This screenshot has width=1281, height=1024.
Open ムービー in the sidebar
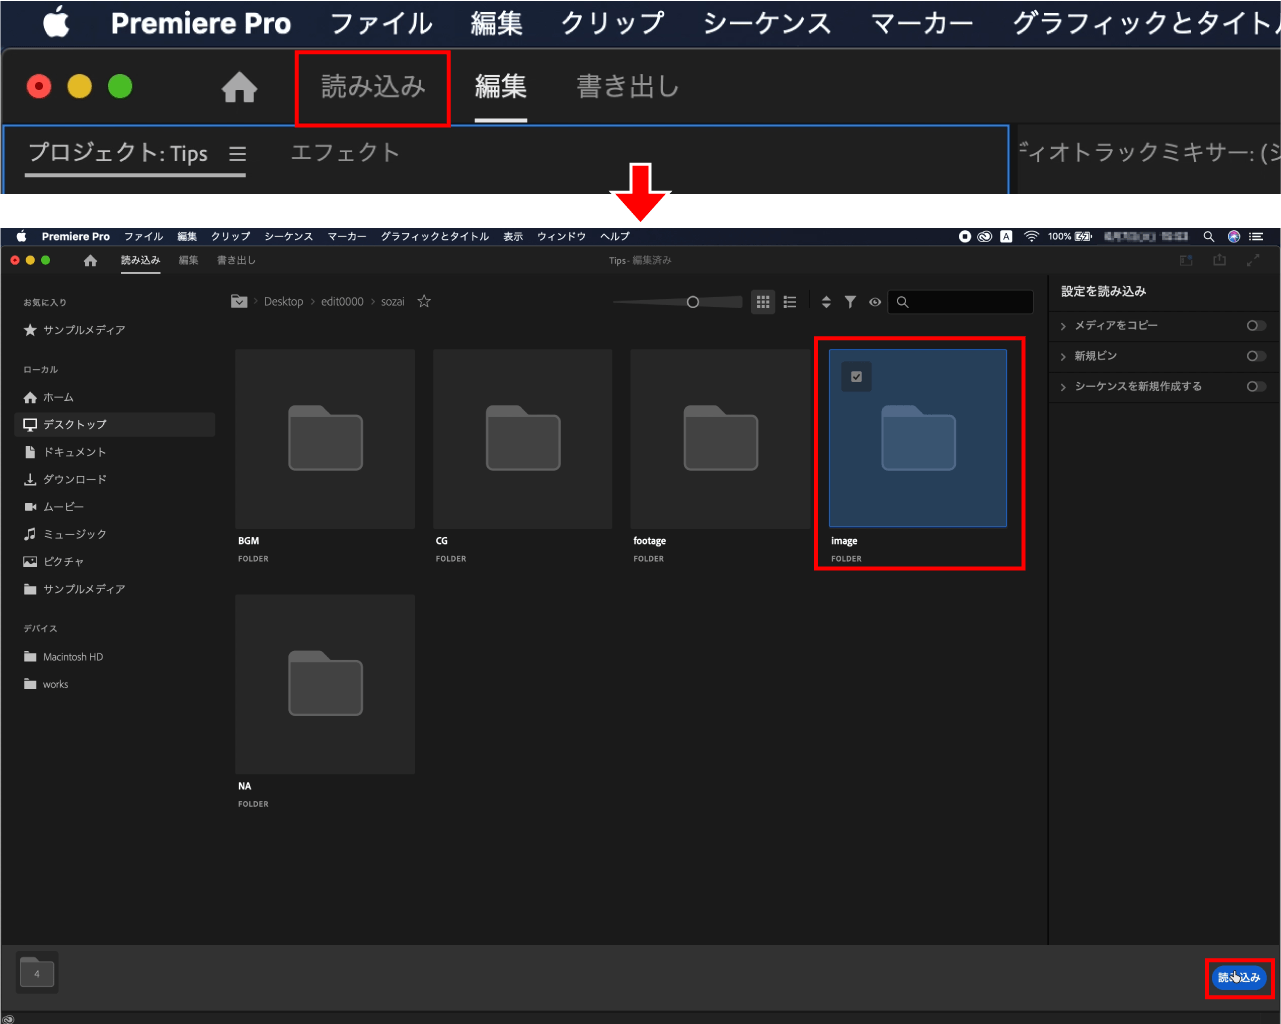tap(54, 507)
